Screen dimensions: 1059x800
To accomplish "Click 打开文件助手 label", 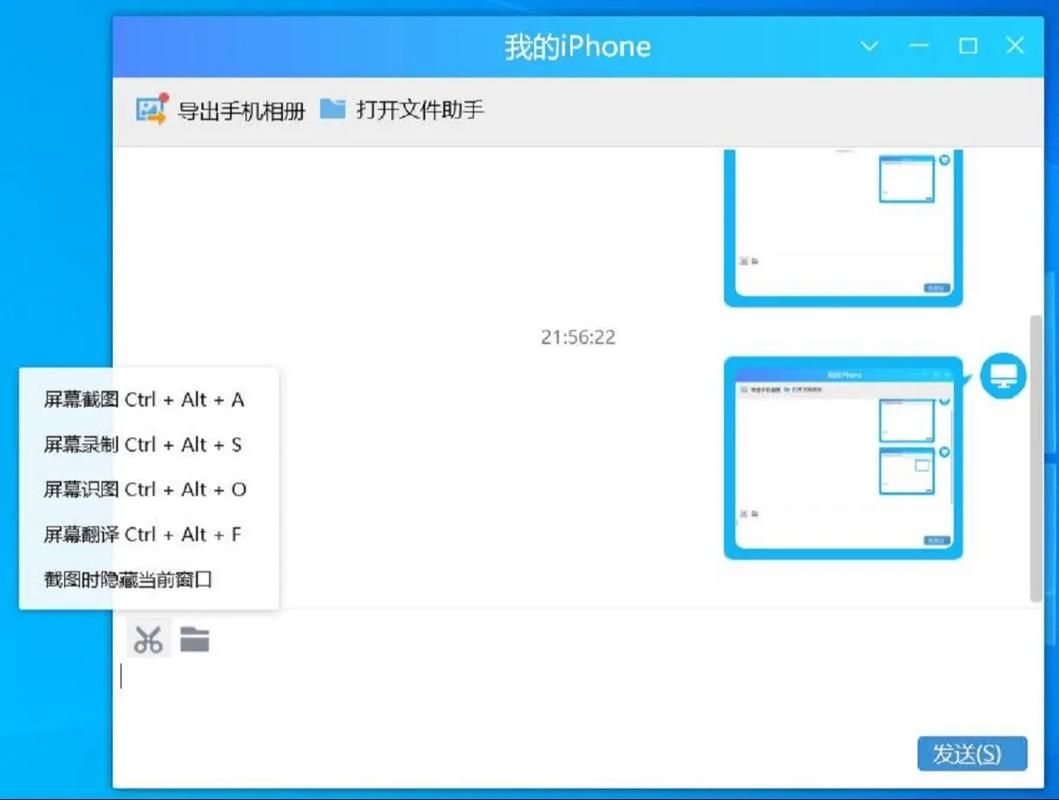I will [x=420, y=109].
